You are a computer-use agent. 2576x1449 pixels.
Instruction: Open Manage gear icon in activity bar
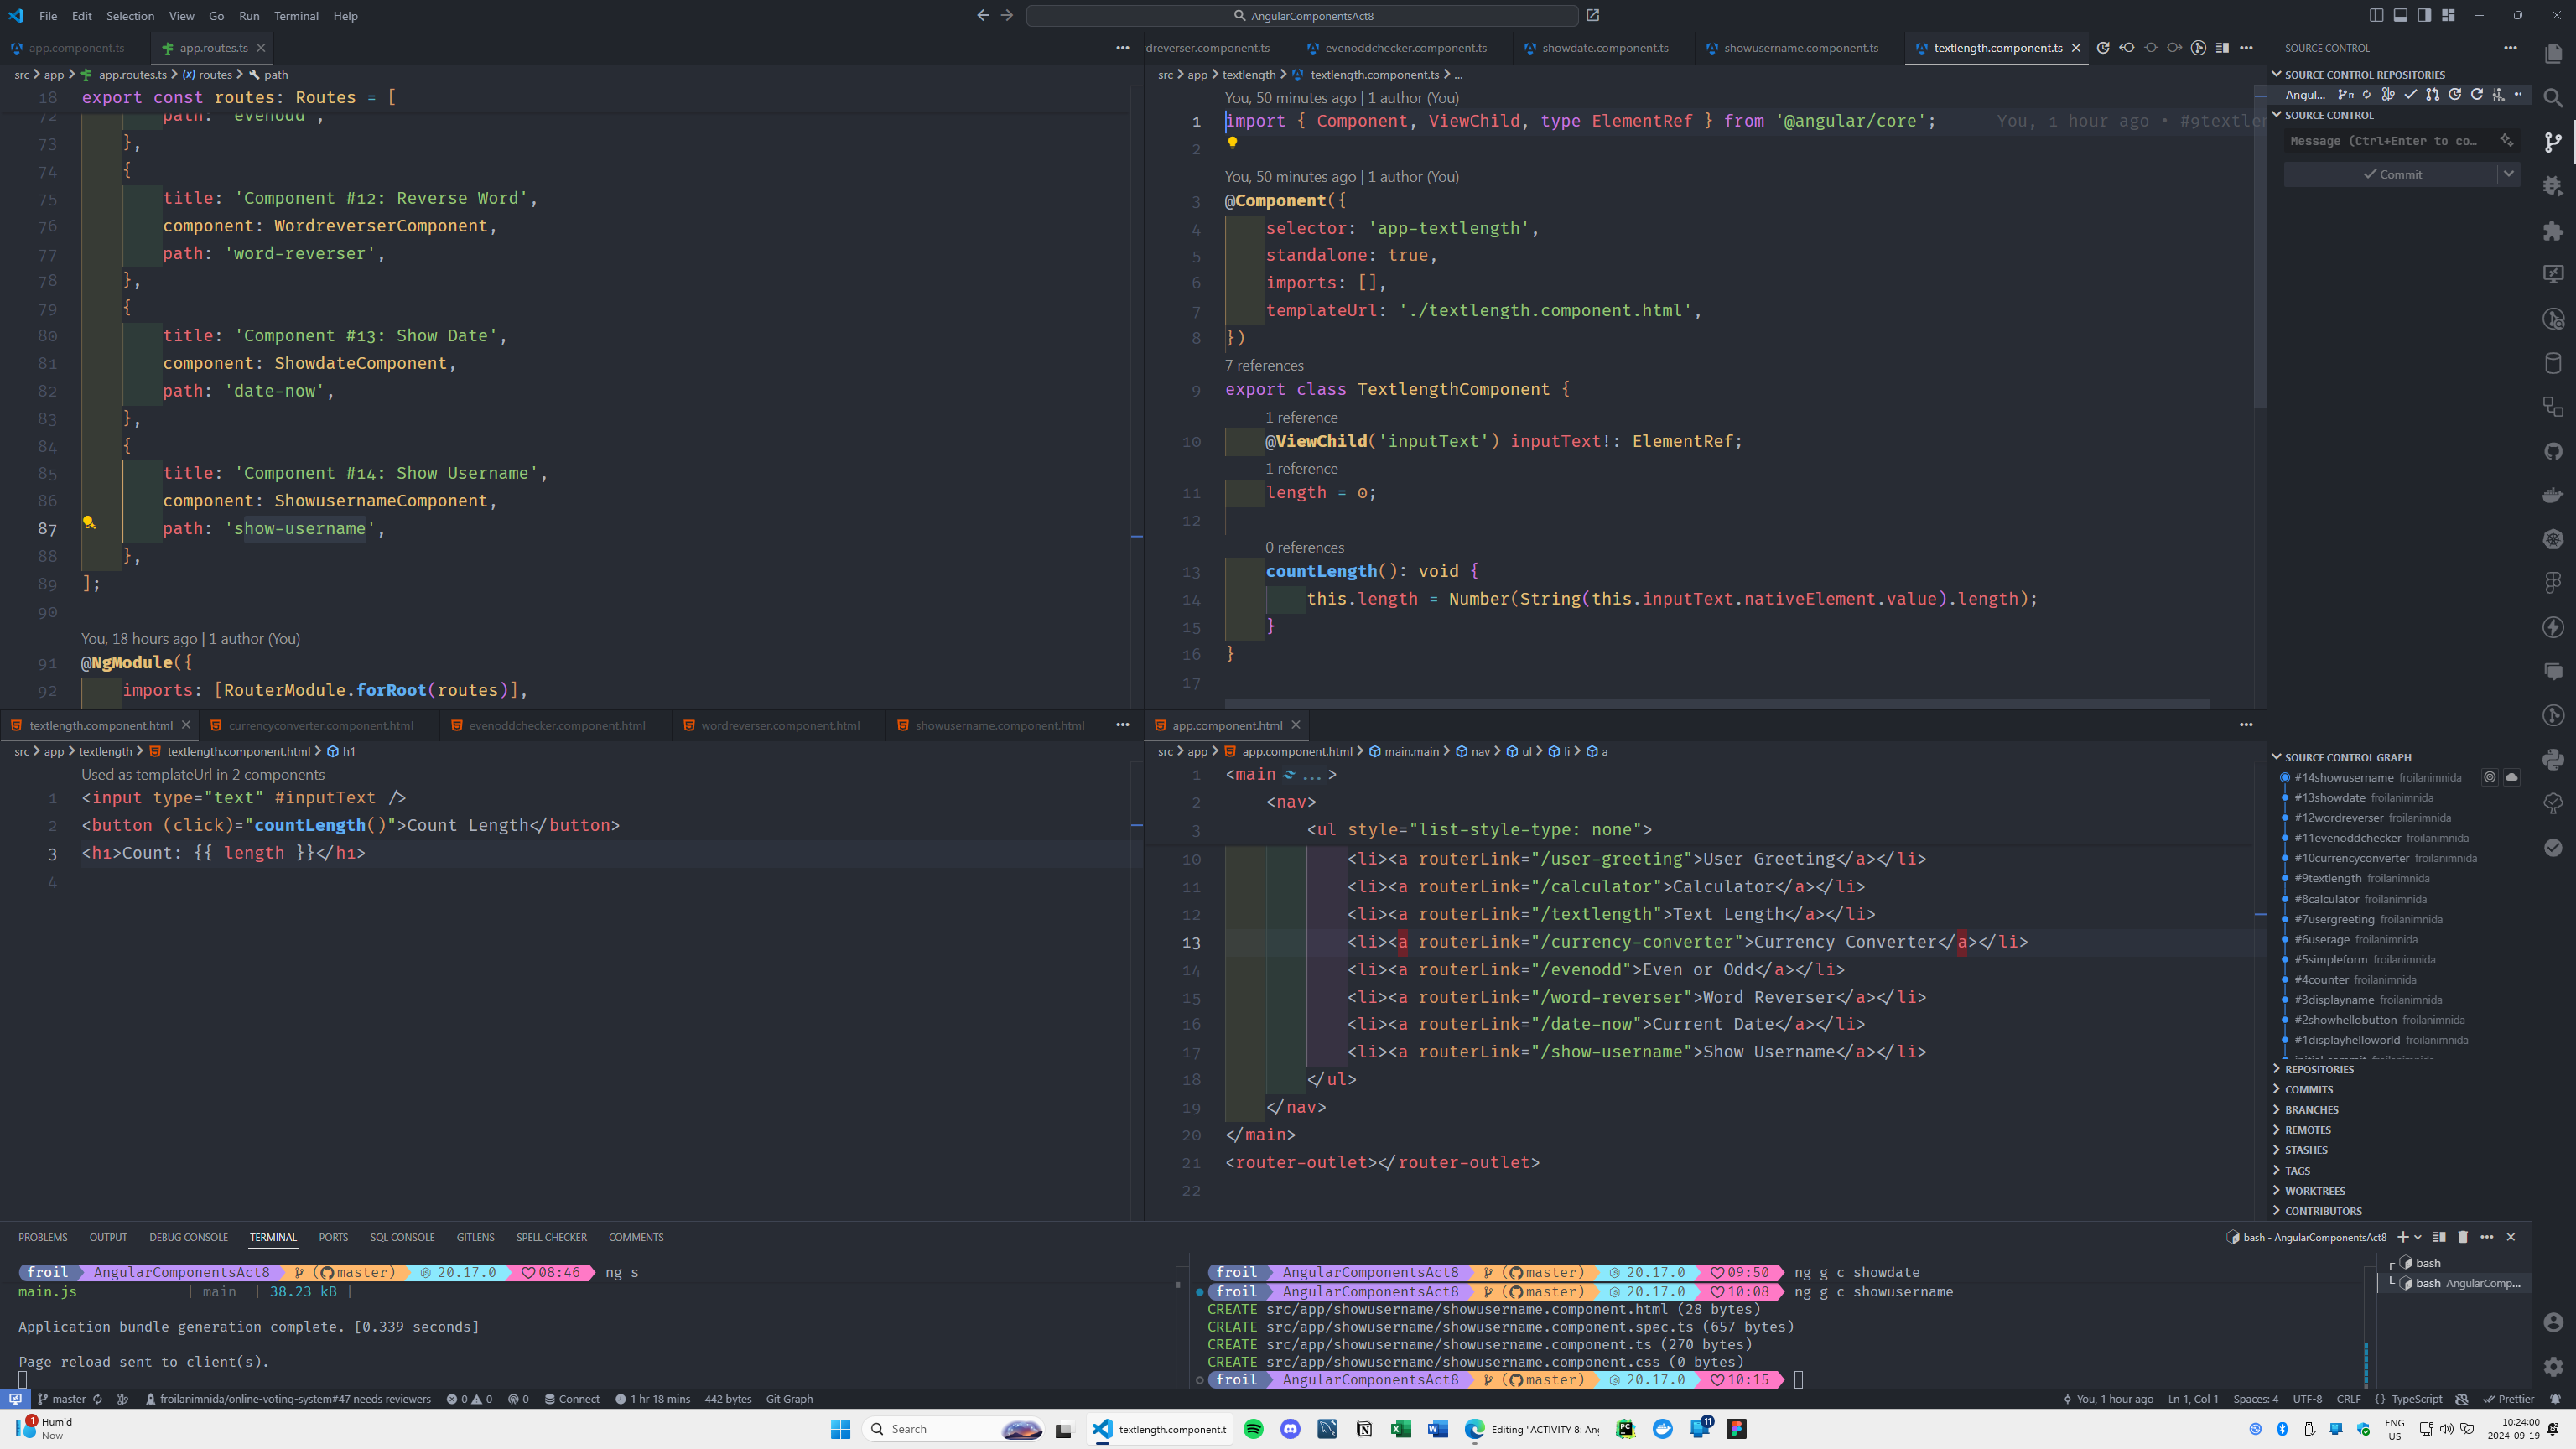tap(2553, 1366)
